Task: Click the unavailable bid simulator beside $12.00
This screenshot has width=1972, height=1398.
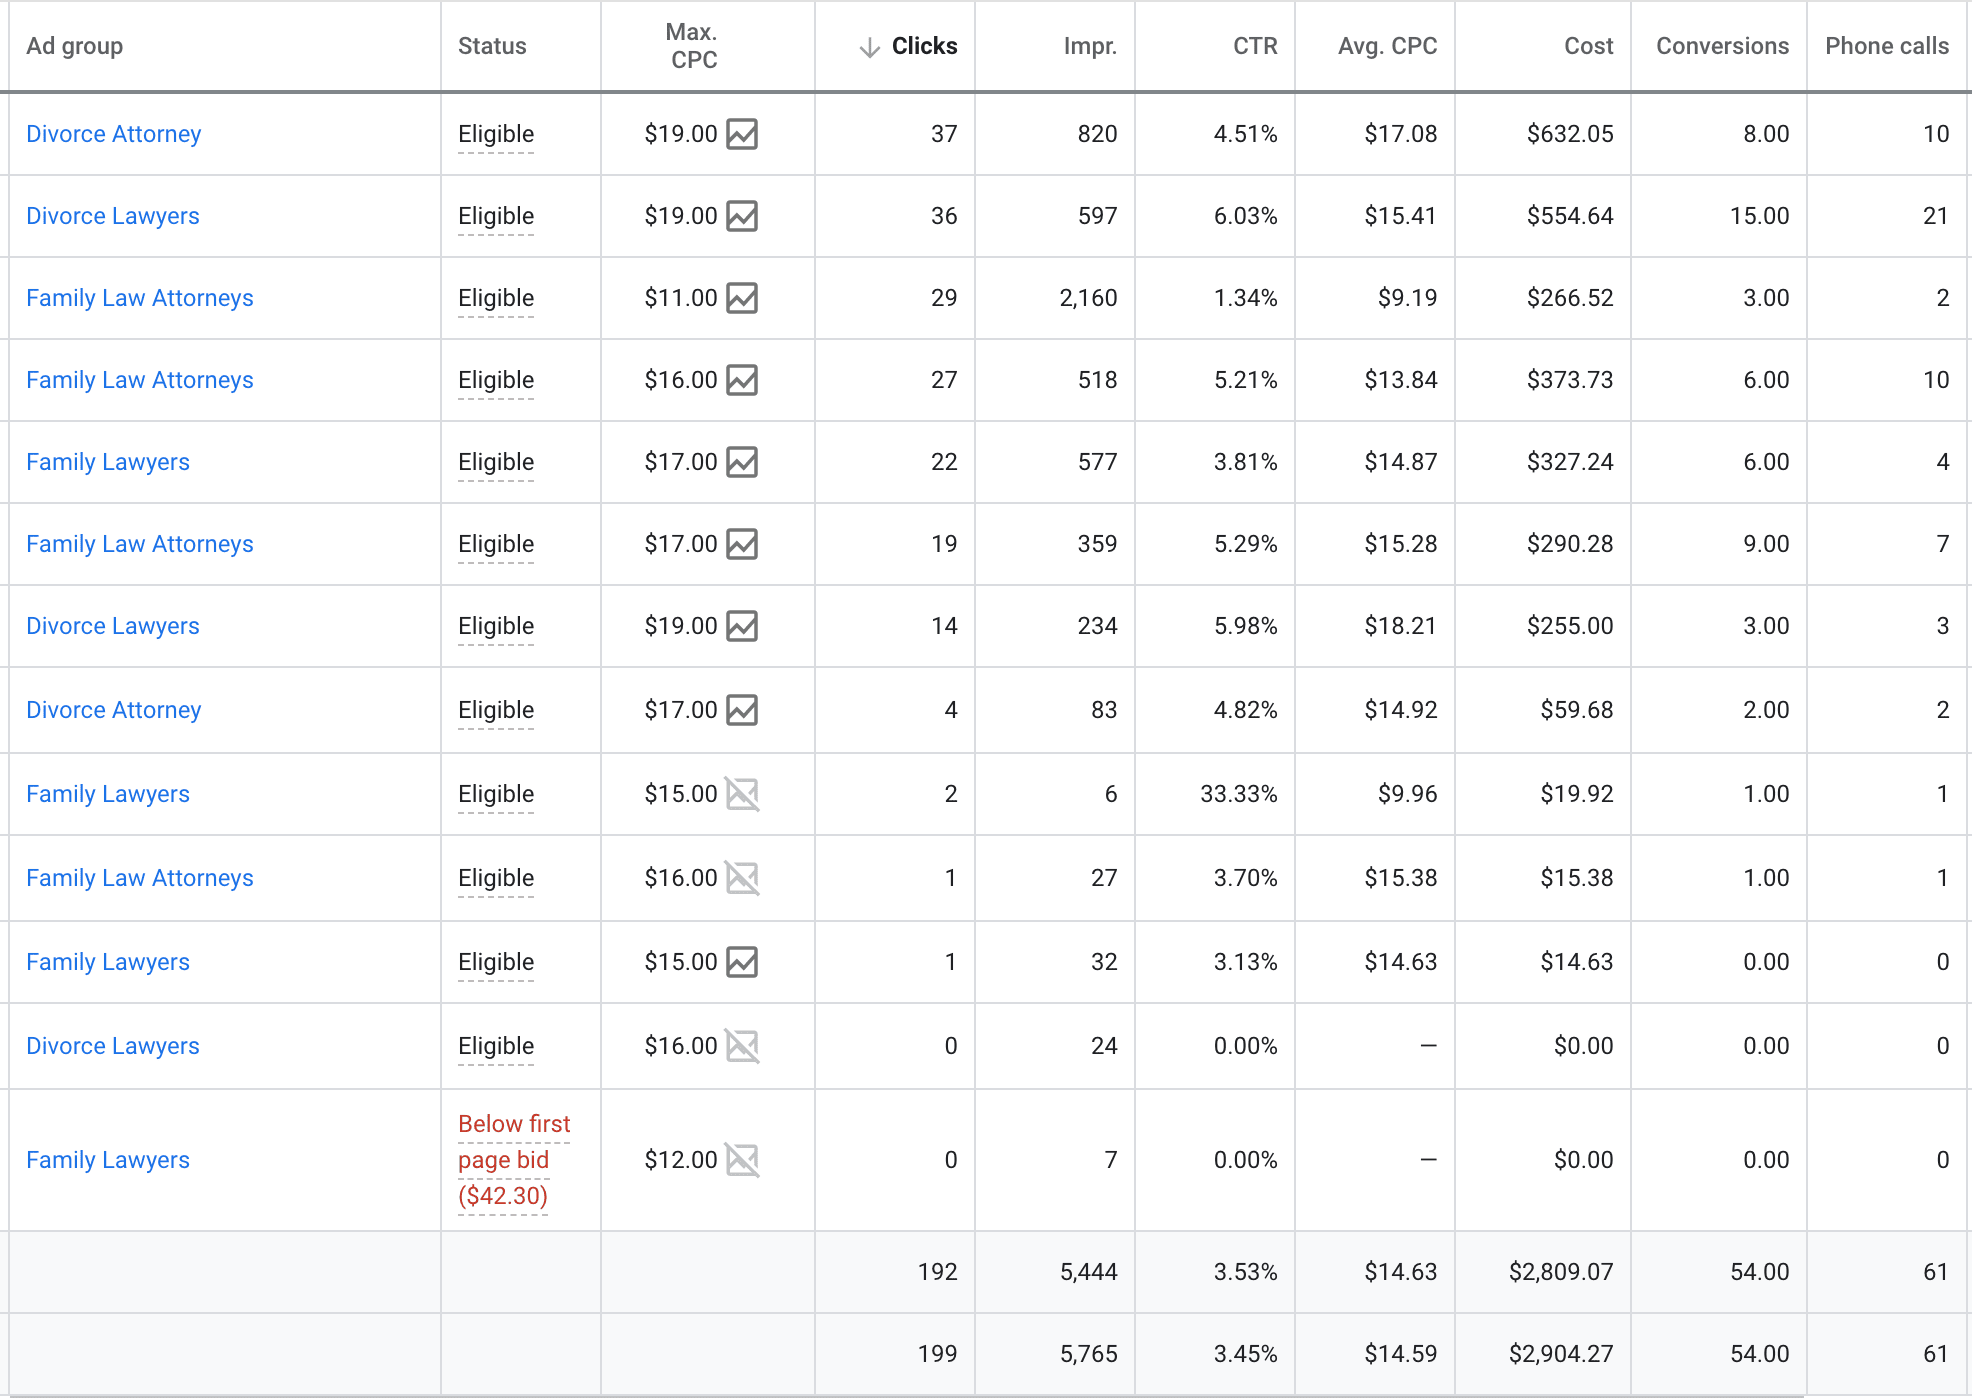Action: click(742, 1160)
